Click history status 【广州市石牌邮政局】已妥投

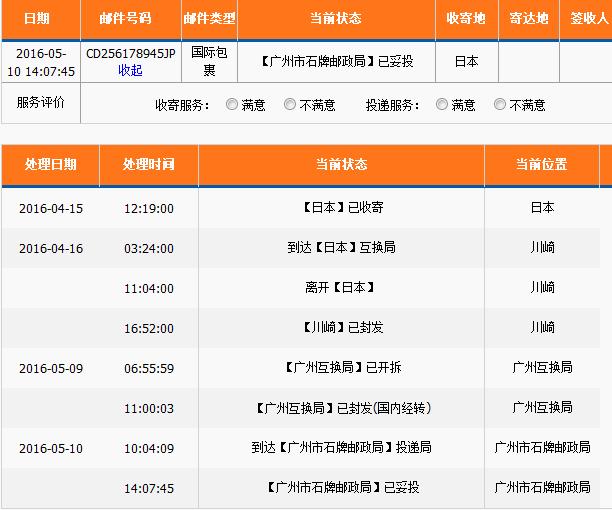(x=342, y=487)
